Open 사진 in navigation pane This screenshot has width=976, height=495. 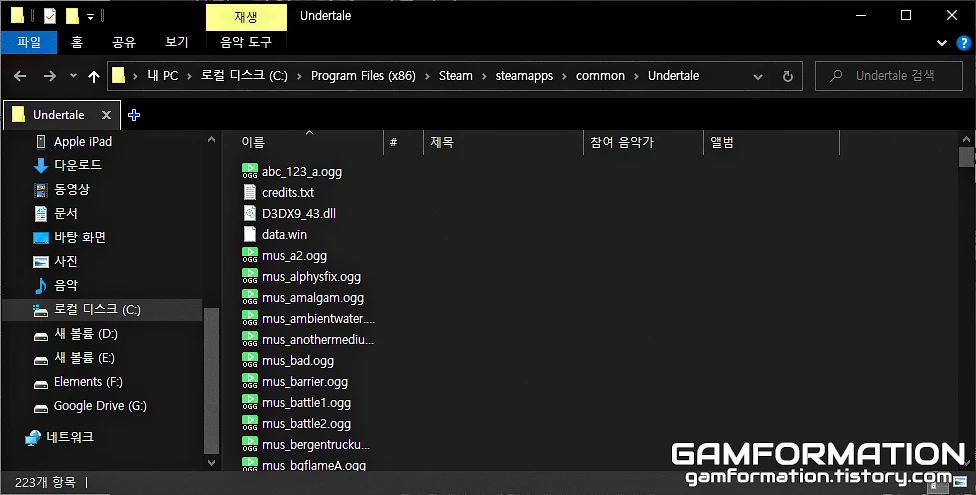[x=65, y=262]
